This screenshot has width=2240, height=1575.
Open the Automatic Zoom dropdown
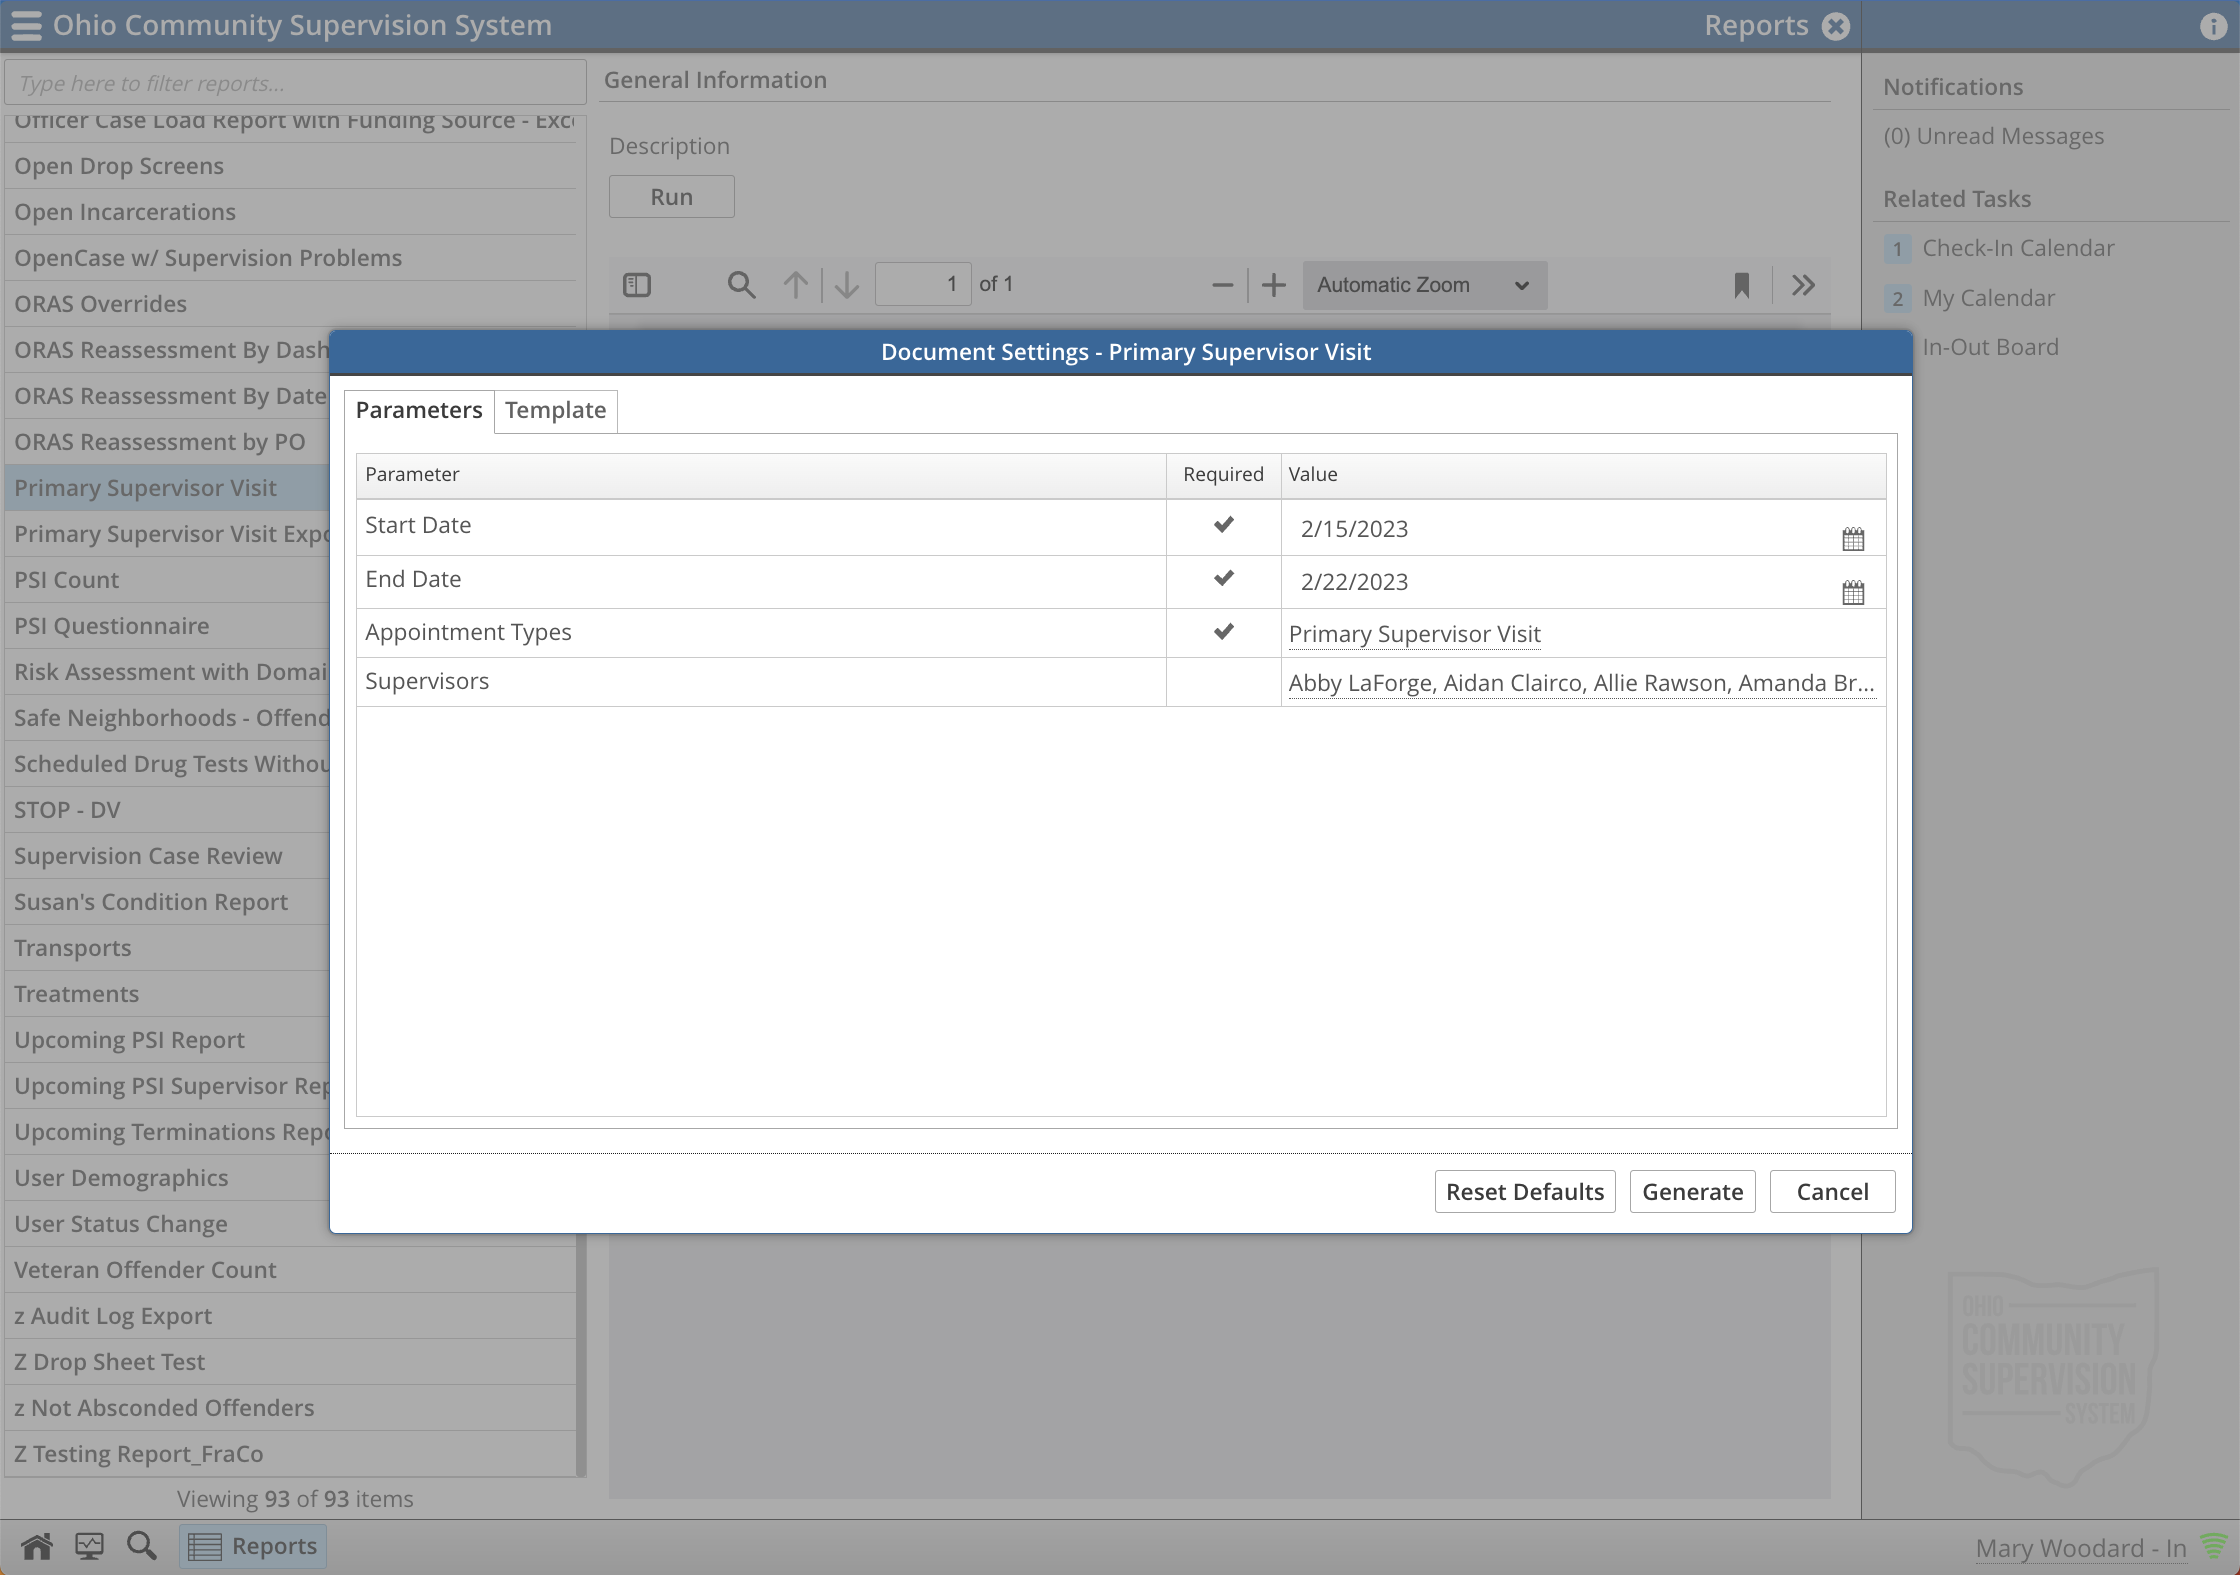pos(1424,284)
